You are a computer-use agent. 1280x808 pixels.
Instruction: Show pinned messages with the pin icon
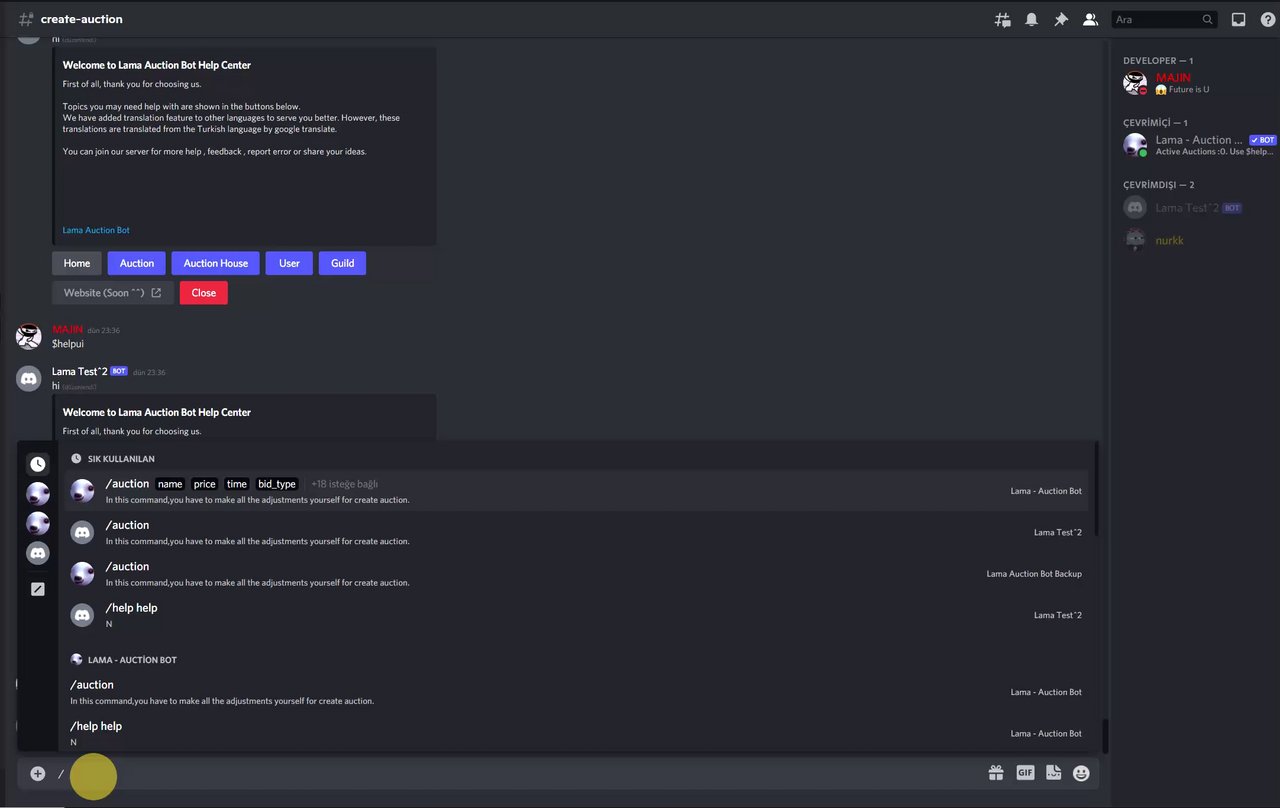(1061, 19)
